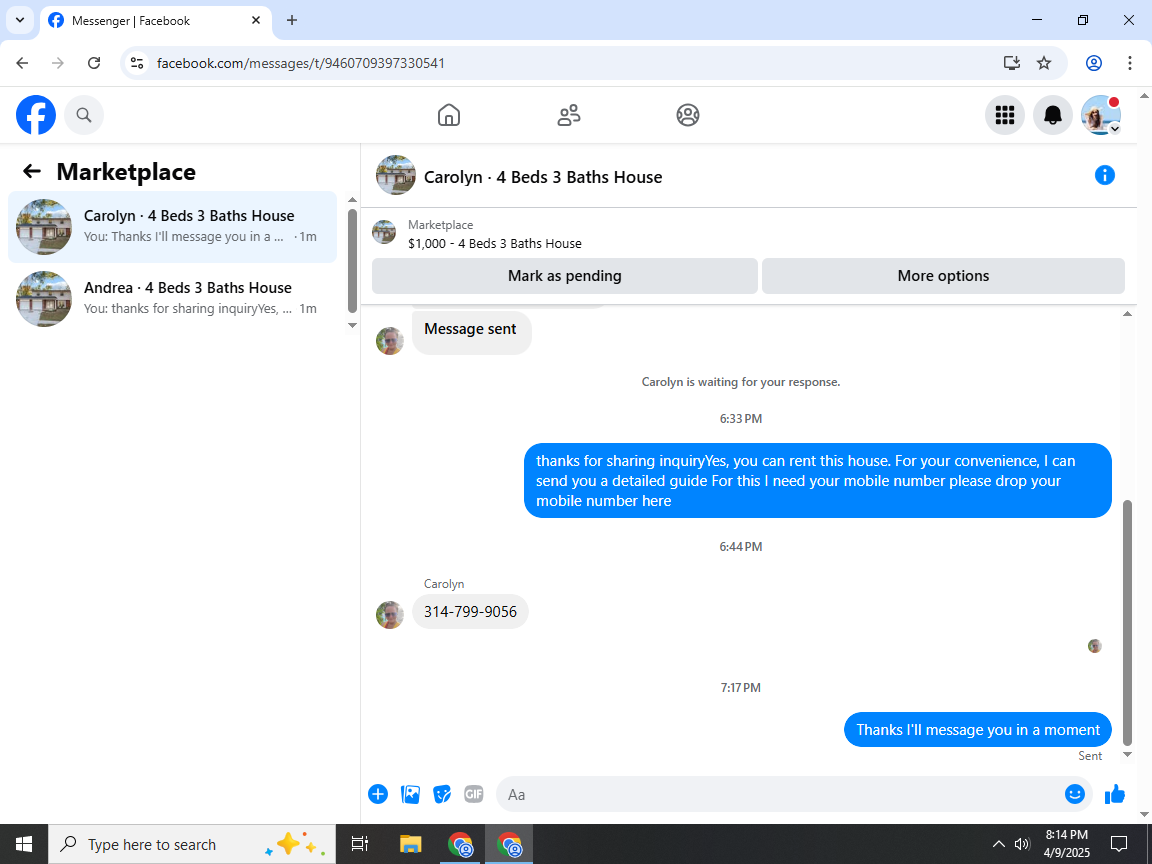Click install app icon in address bar

(x=1012, y=63)
